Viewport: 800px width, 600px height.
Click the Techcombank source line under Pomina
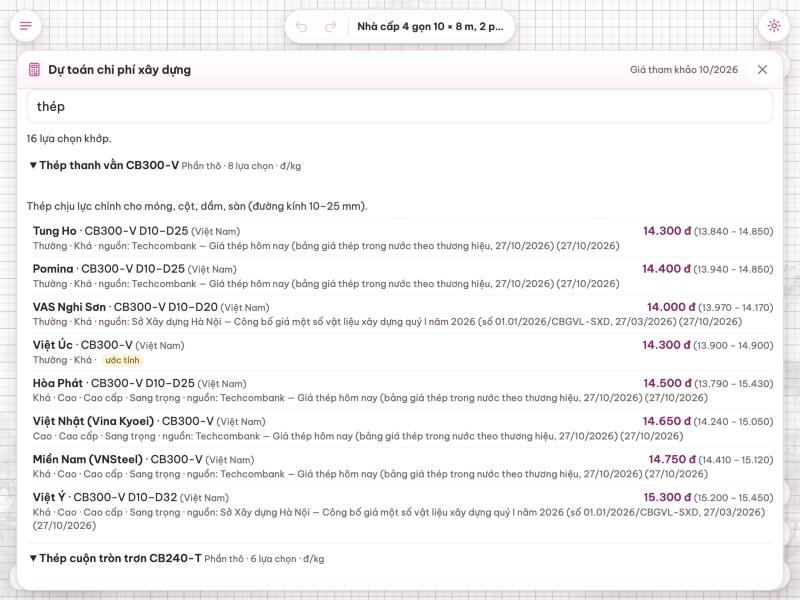(x=375, y=284)
